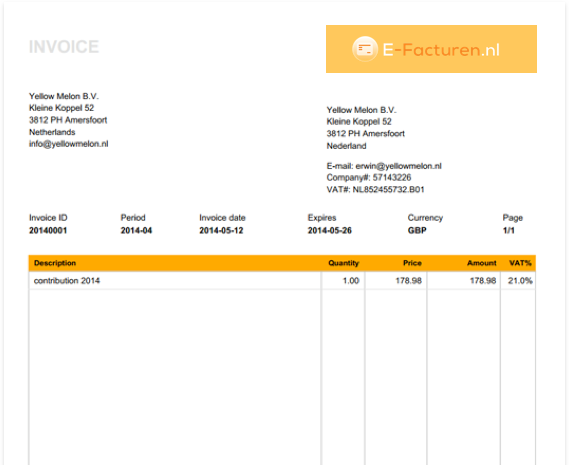
Task: Click the Description column header
Action: [55, 263]
